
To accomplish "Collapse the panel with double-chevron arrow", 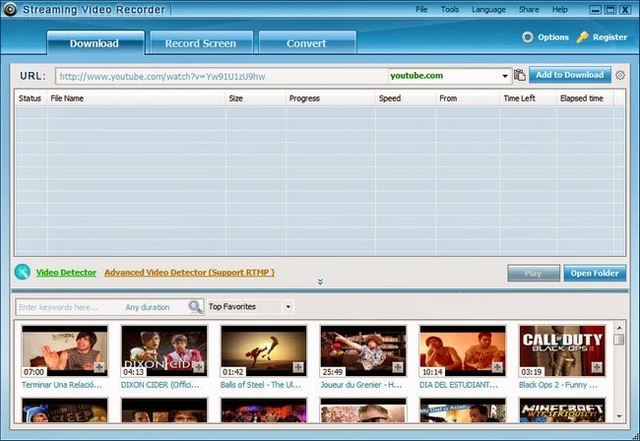I will (x=320, y=282).
